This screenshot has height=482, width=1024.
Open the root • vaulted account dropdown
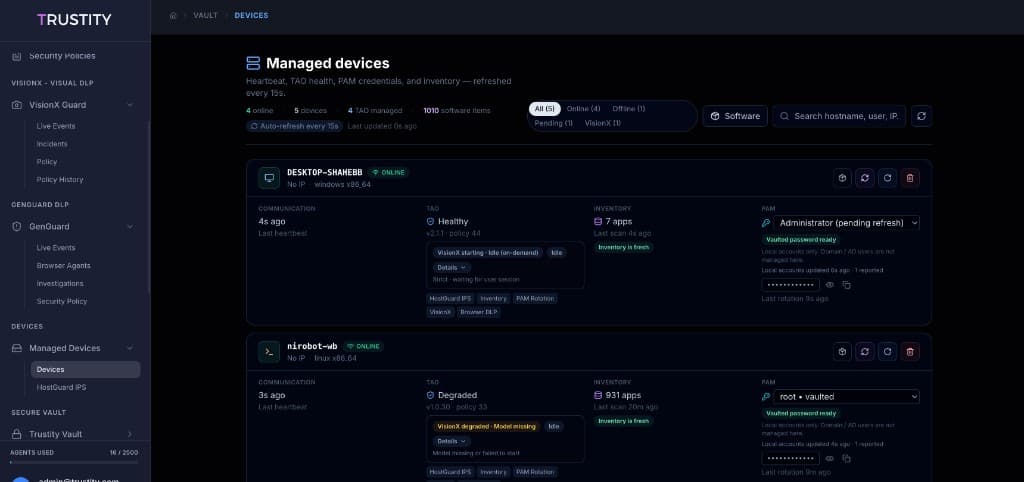point(847,396)
